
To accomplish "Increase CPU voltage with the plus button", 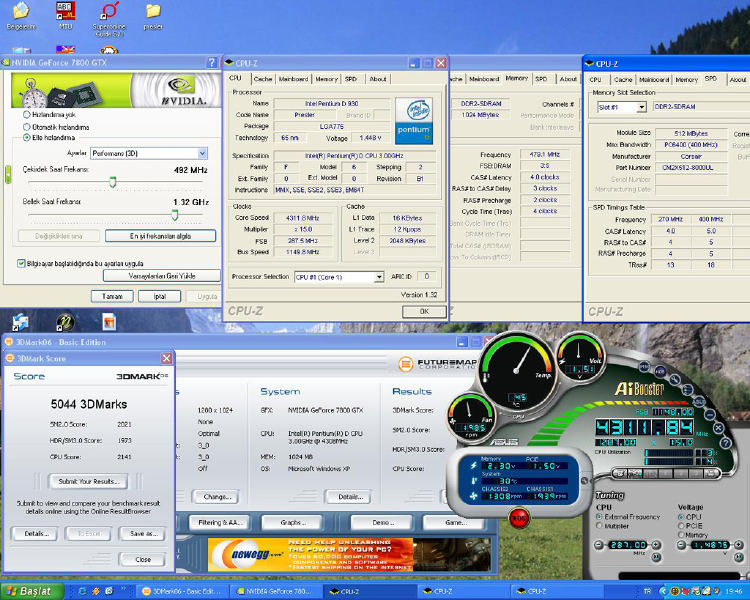I will (x=738, y=544).
